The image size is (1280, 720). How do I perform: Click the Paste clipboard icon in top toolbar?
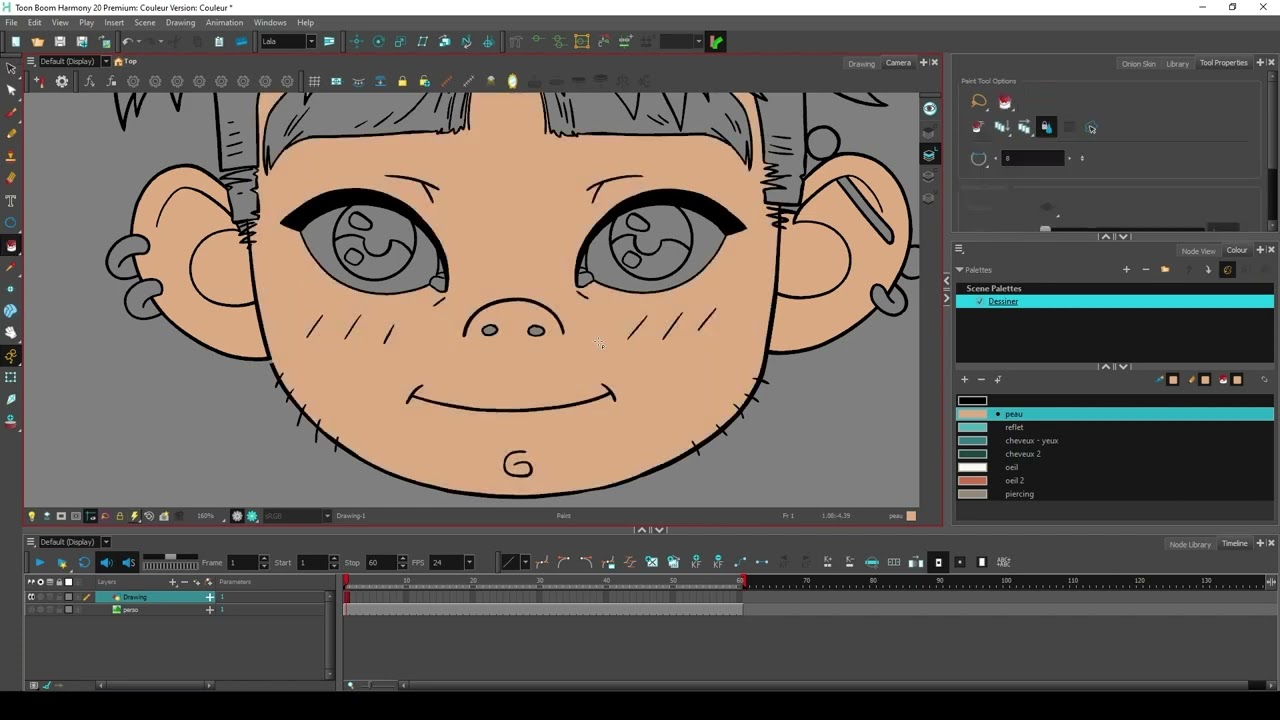pos(219,42)
